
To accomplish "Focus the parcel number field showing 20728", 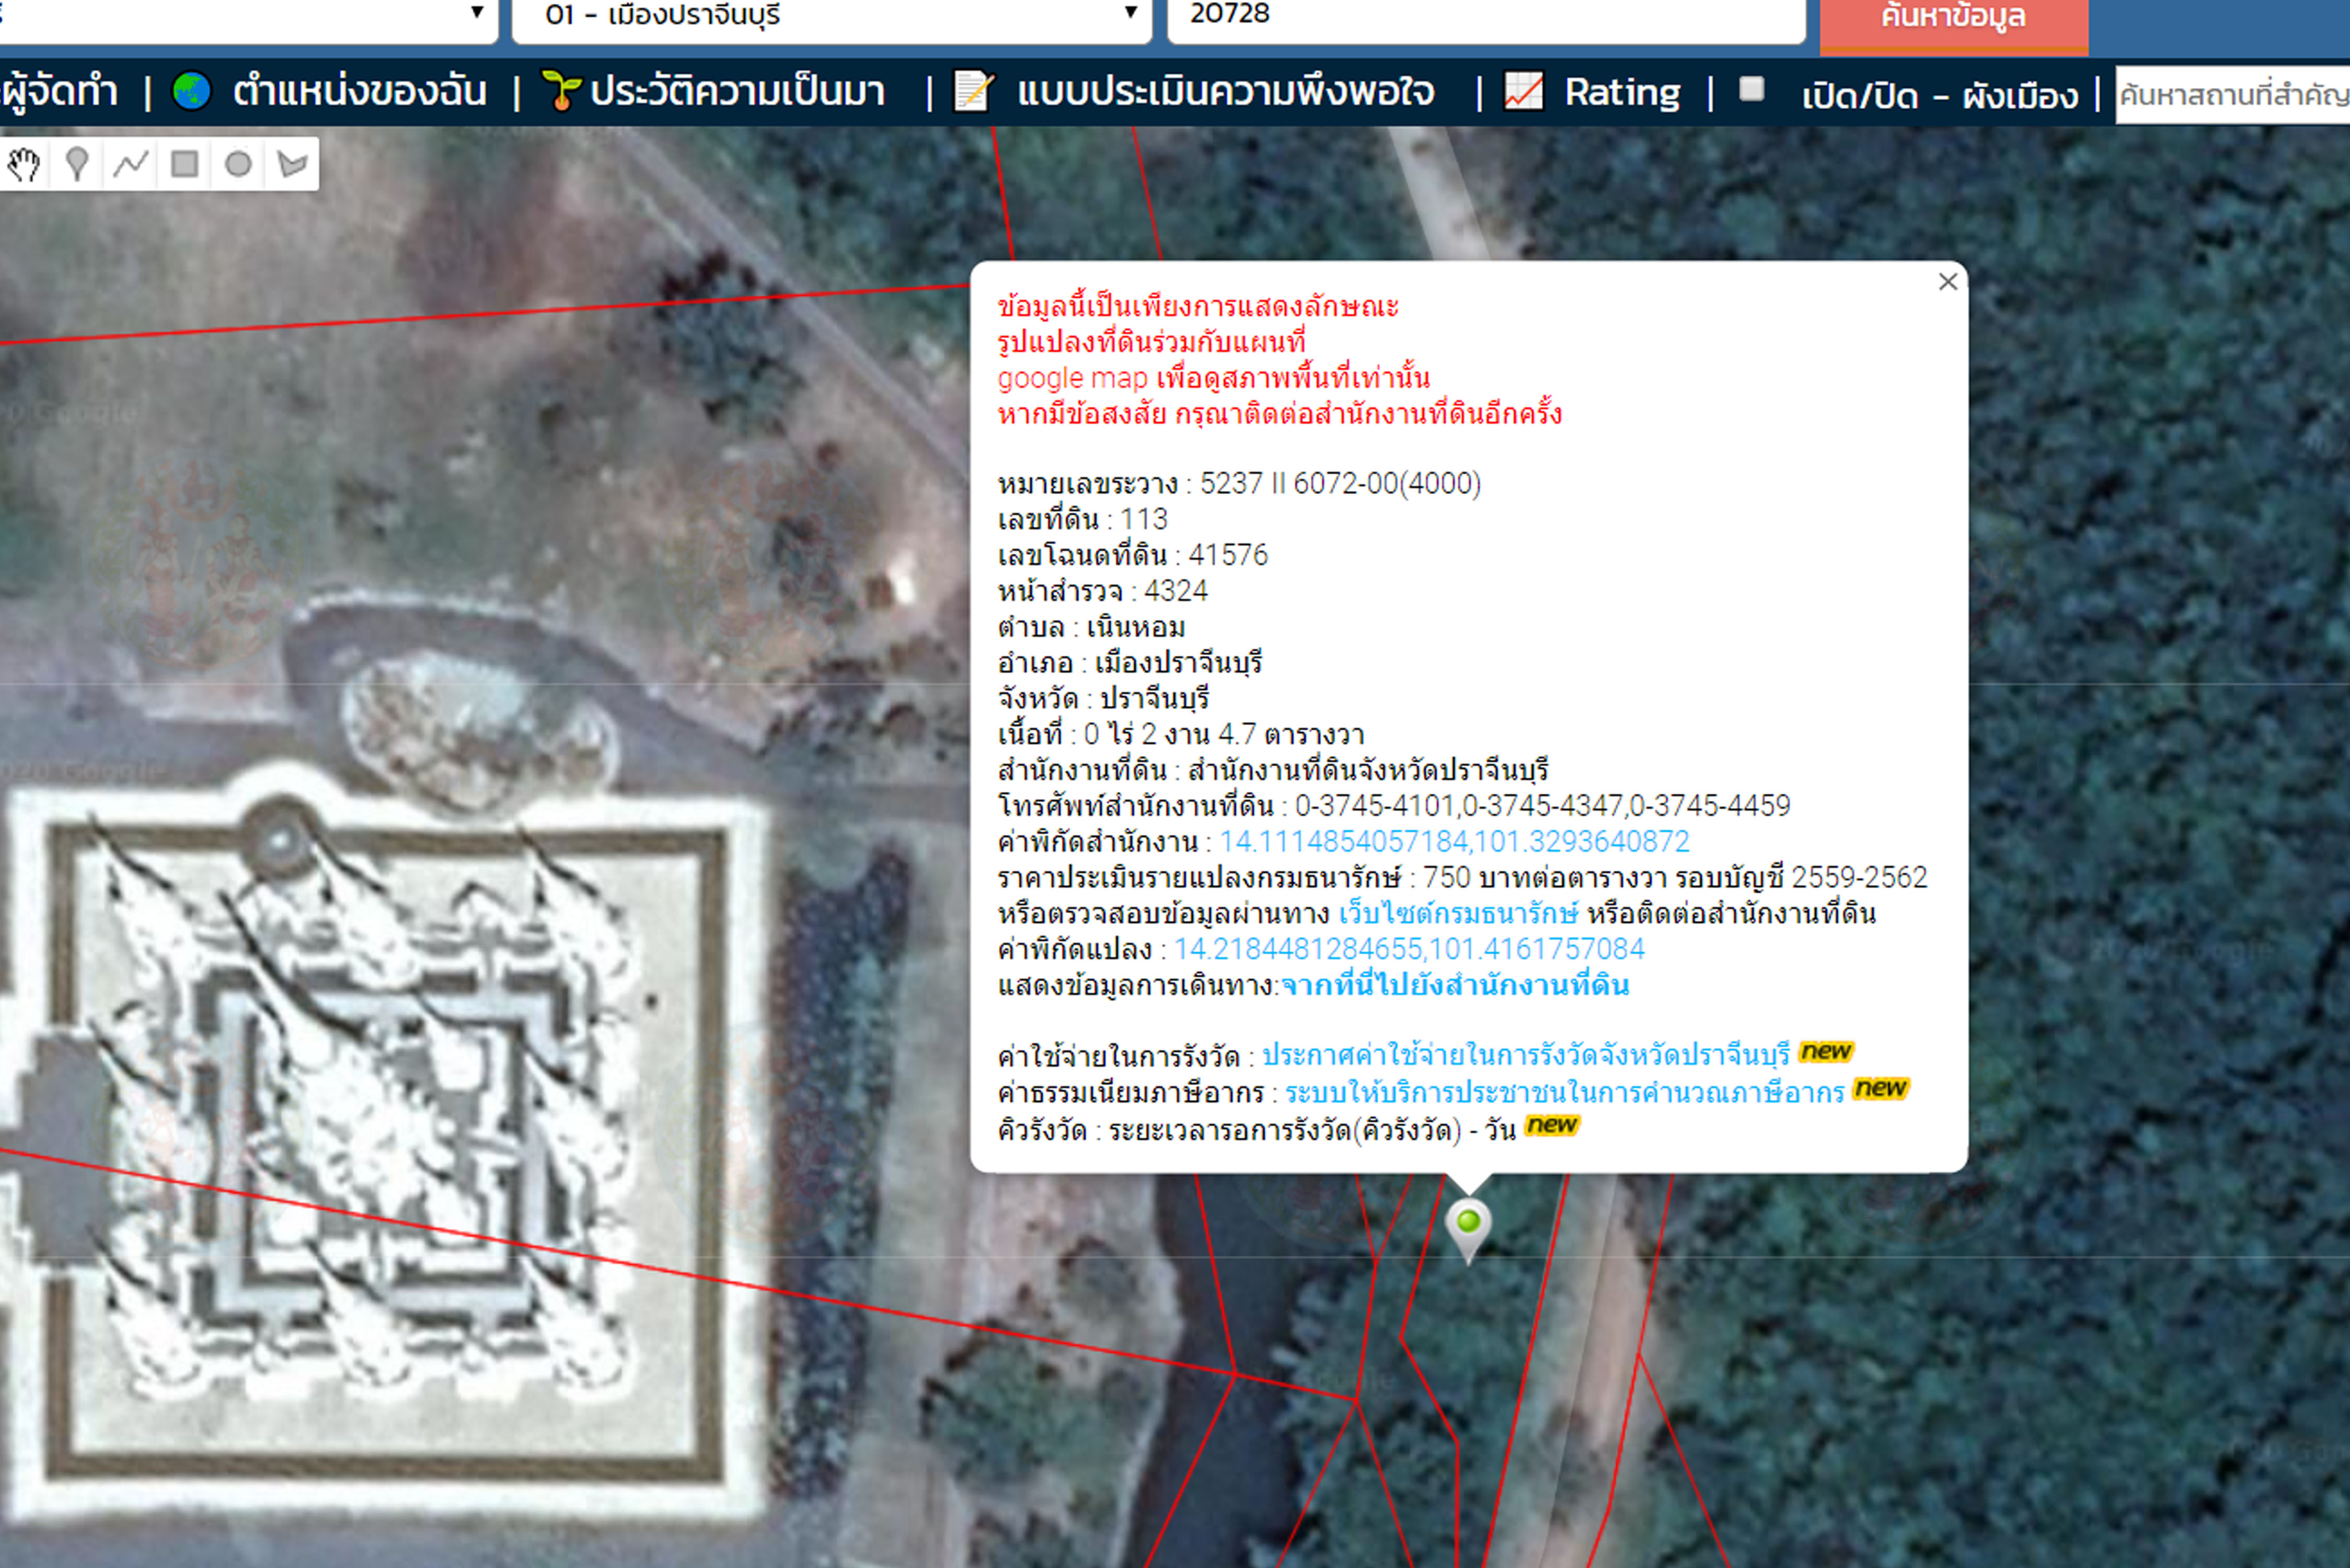I will [1485, 15].
